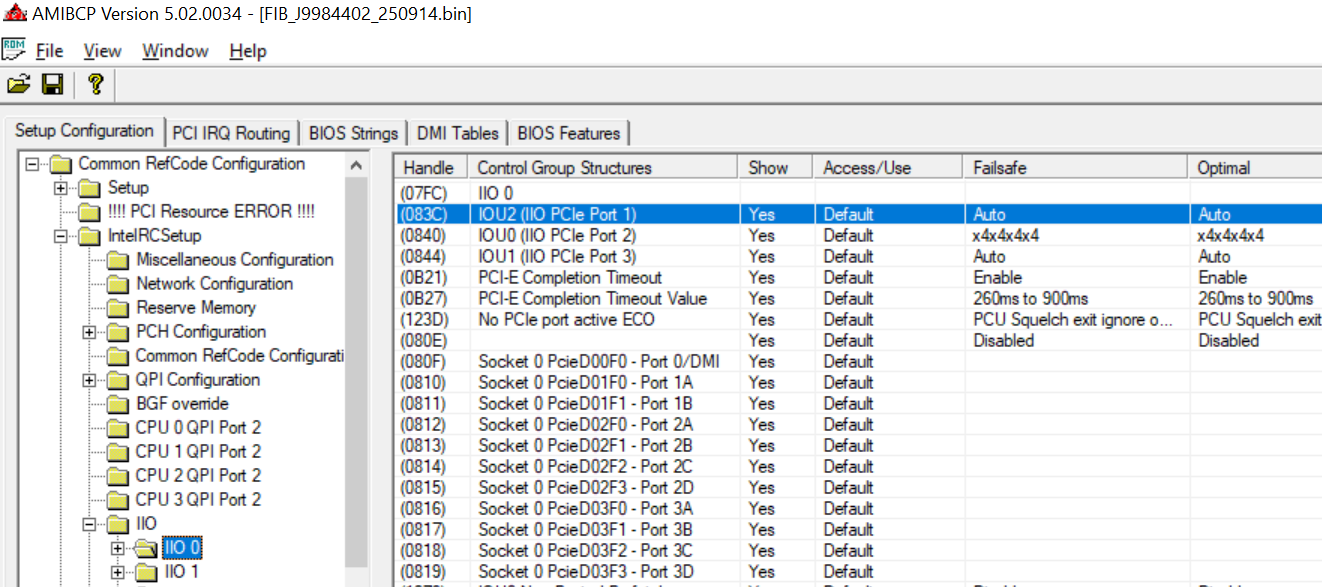1322x587 pixels.
Task: Click the 260ms to 900ms Failsafe cell
Action: 1031,298
